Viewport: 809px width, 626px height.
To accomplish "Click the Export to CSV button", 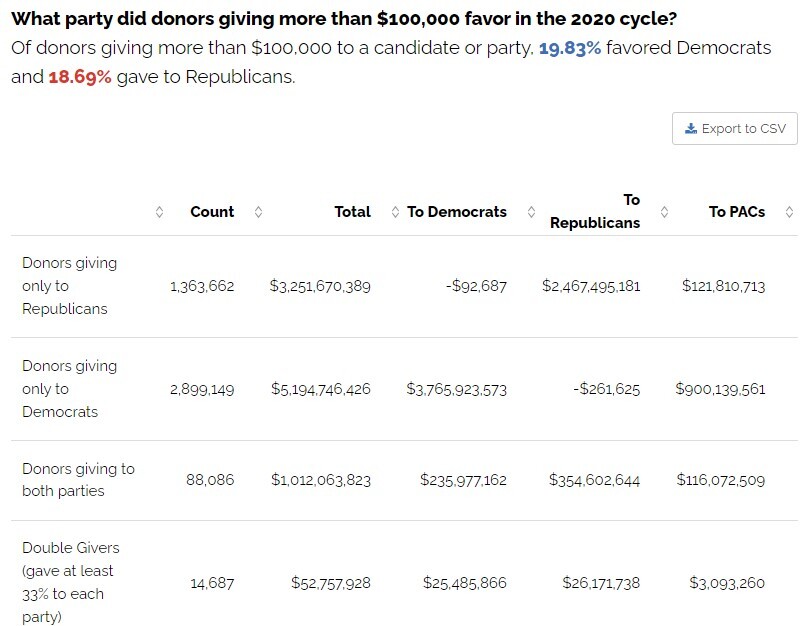I will 734,129.
